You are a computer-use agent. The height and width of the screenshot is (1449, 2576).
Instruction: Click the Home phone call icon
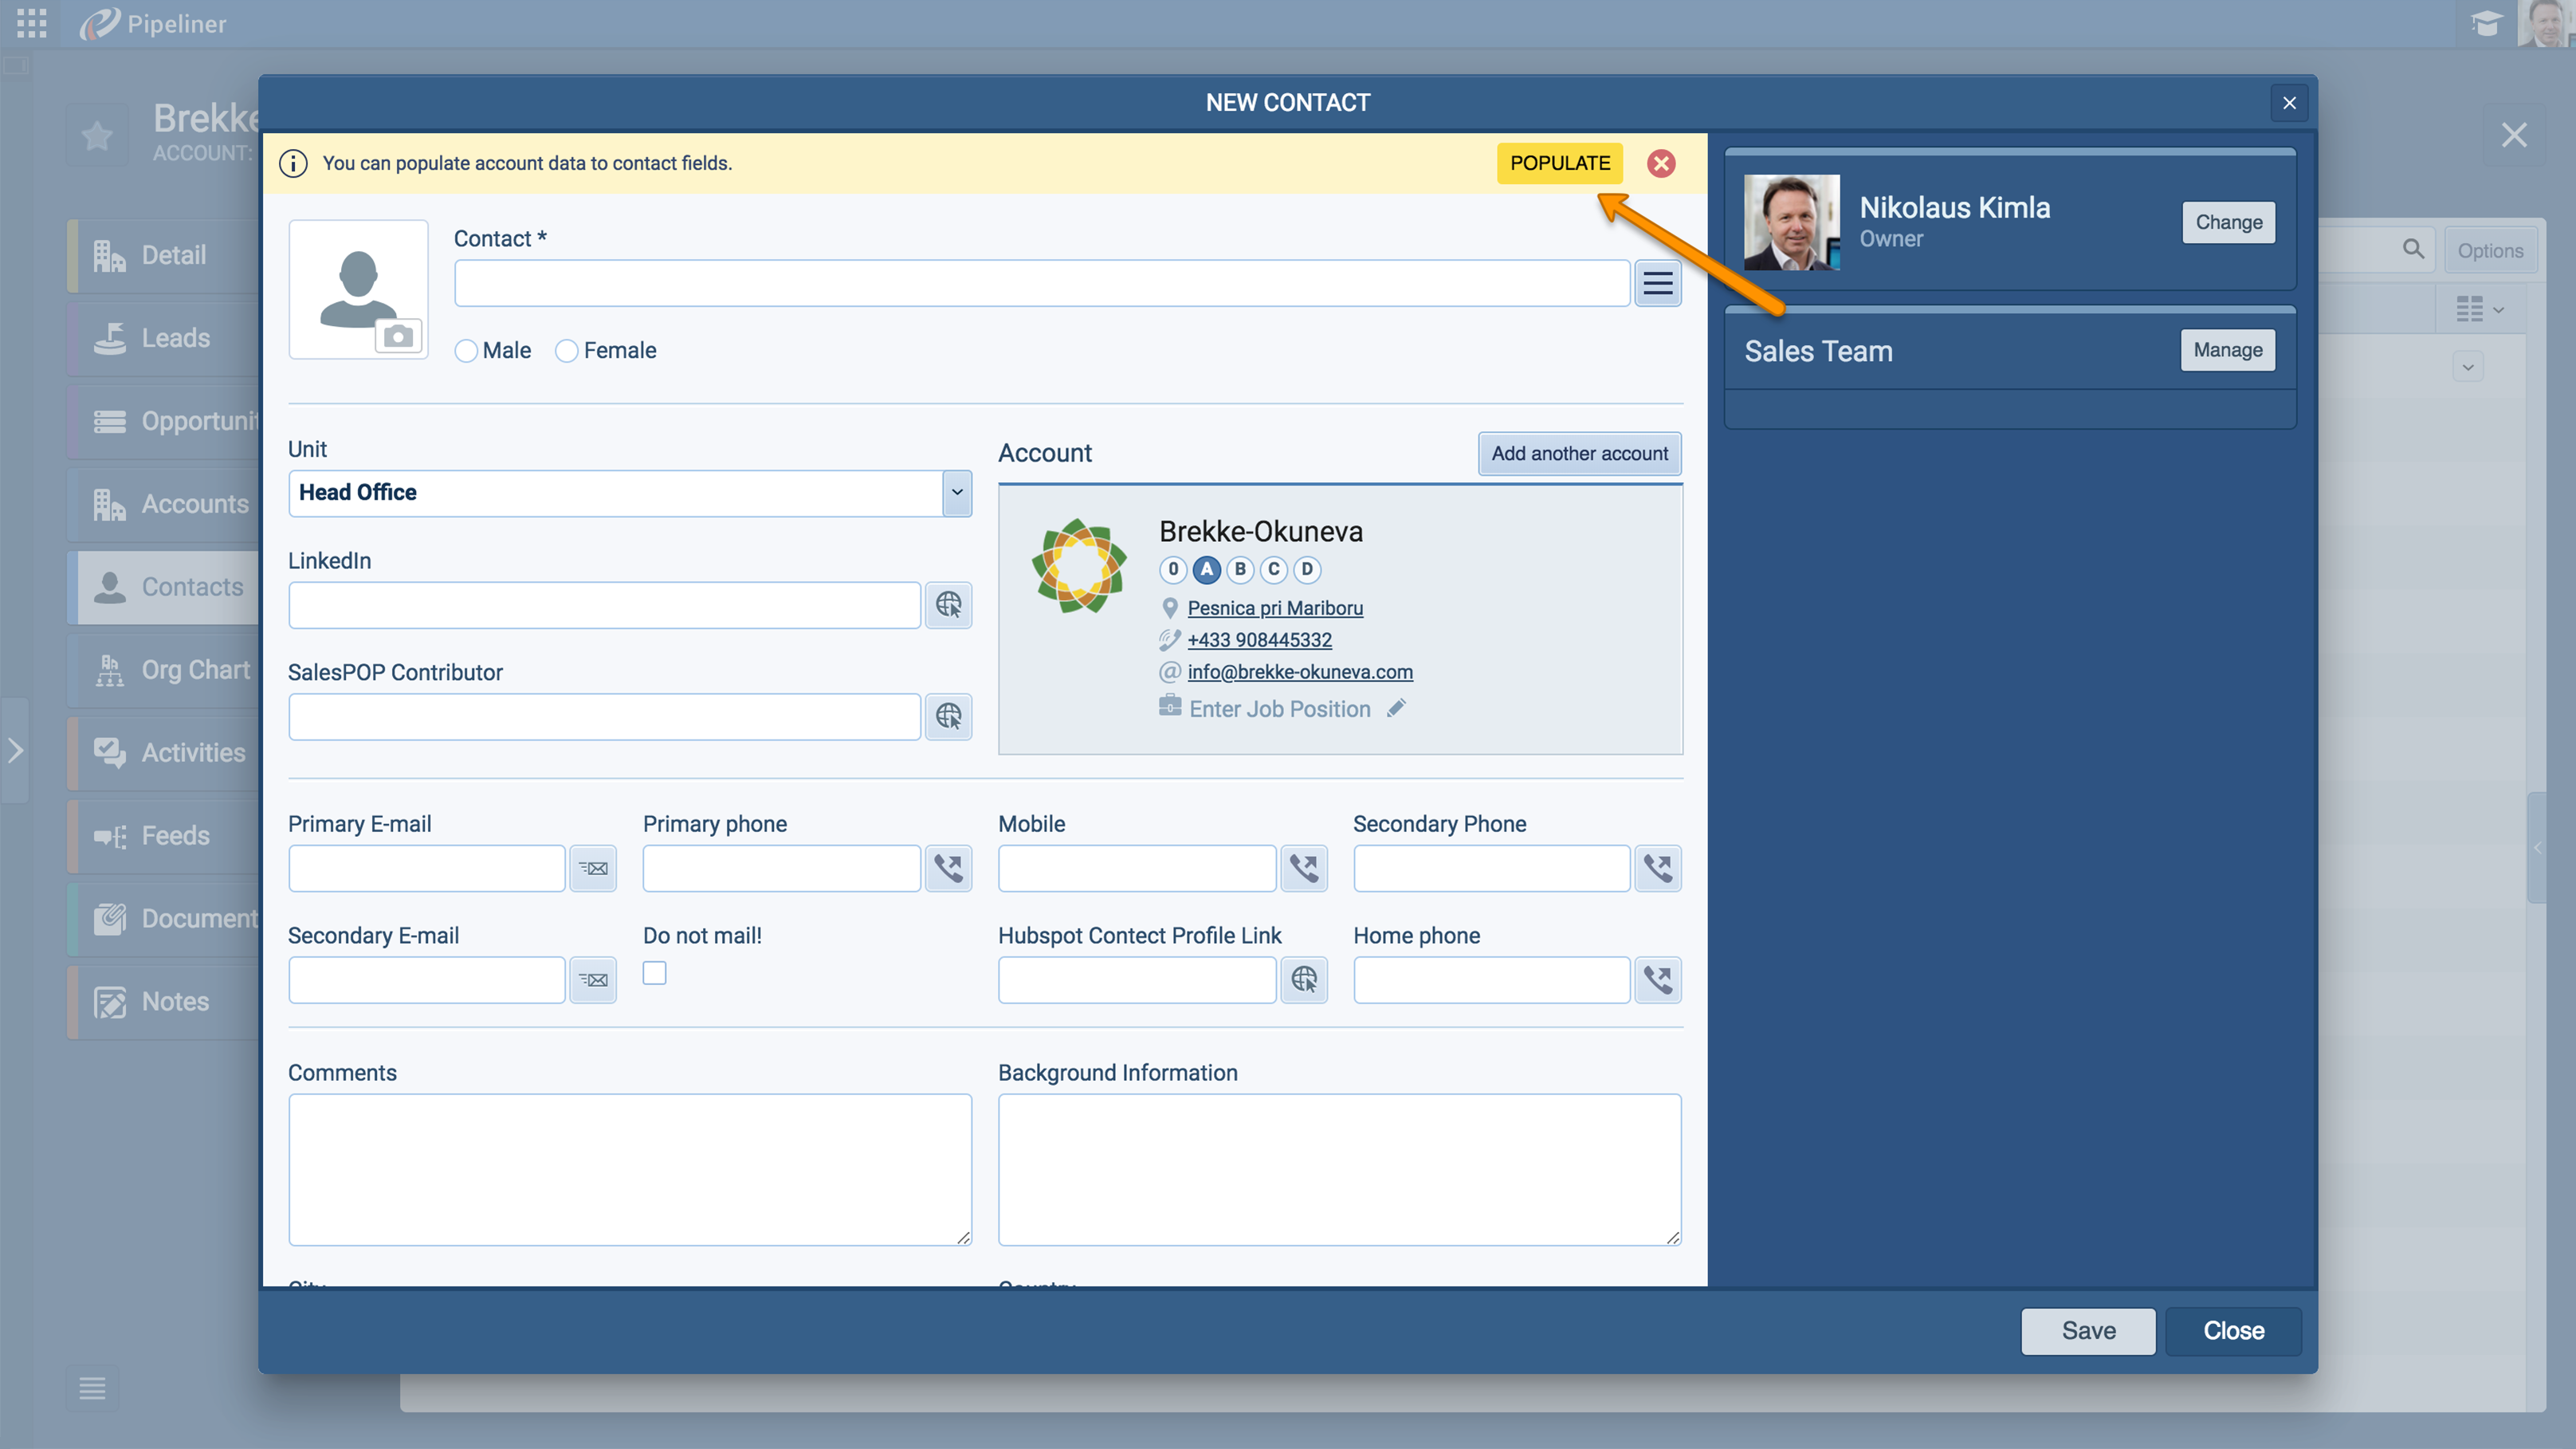point(1657,980)
